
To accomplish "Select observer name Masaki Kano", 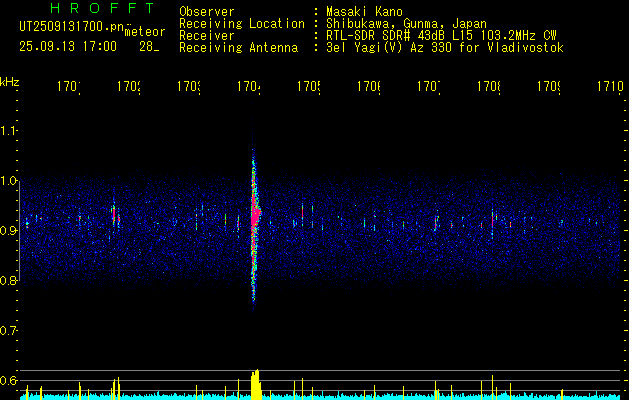I will coord(364,12).
